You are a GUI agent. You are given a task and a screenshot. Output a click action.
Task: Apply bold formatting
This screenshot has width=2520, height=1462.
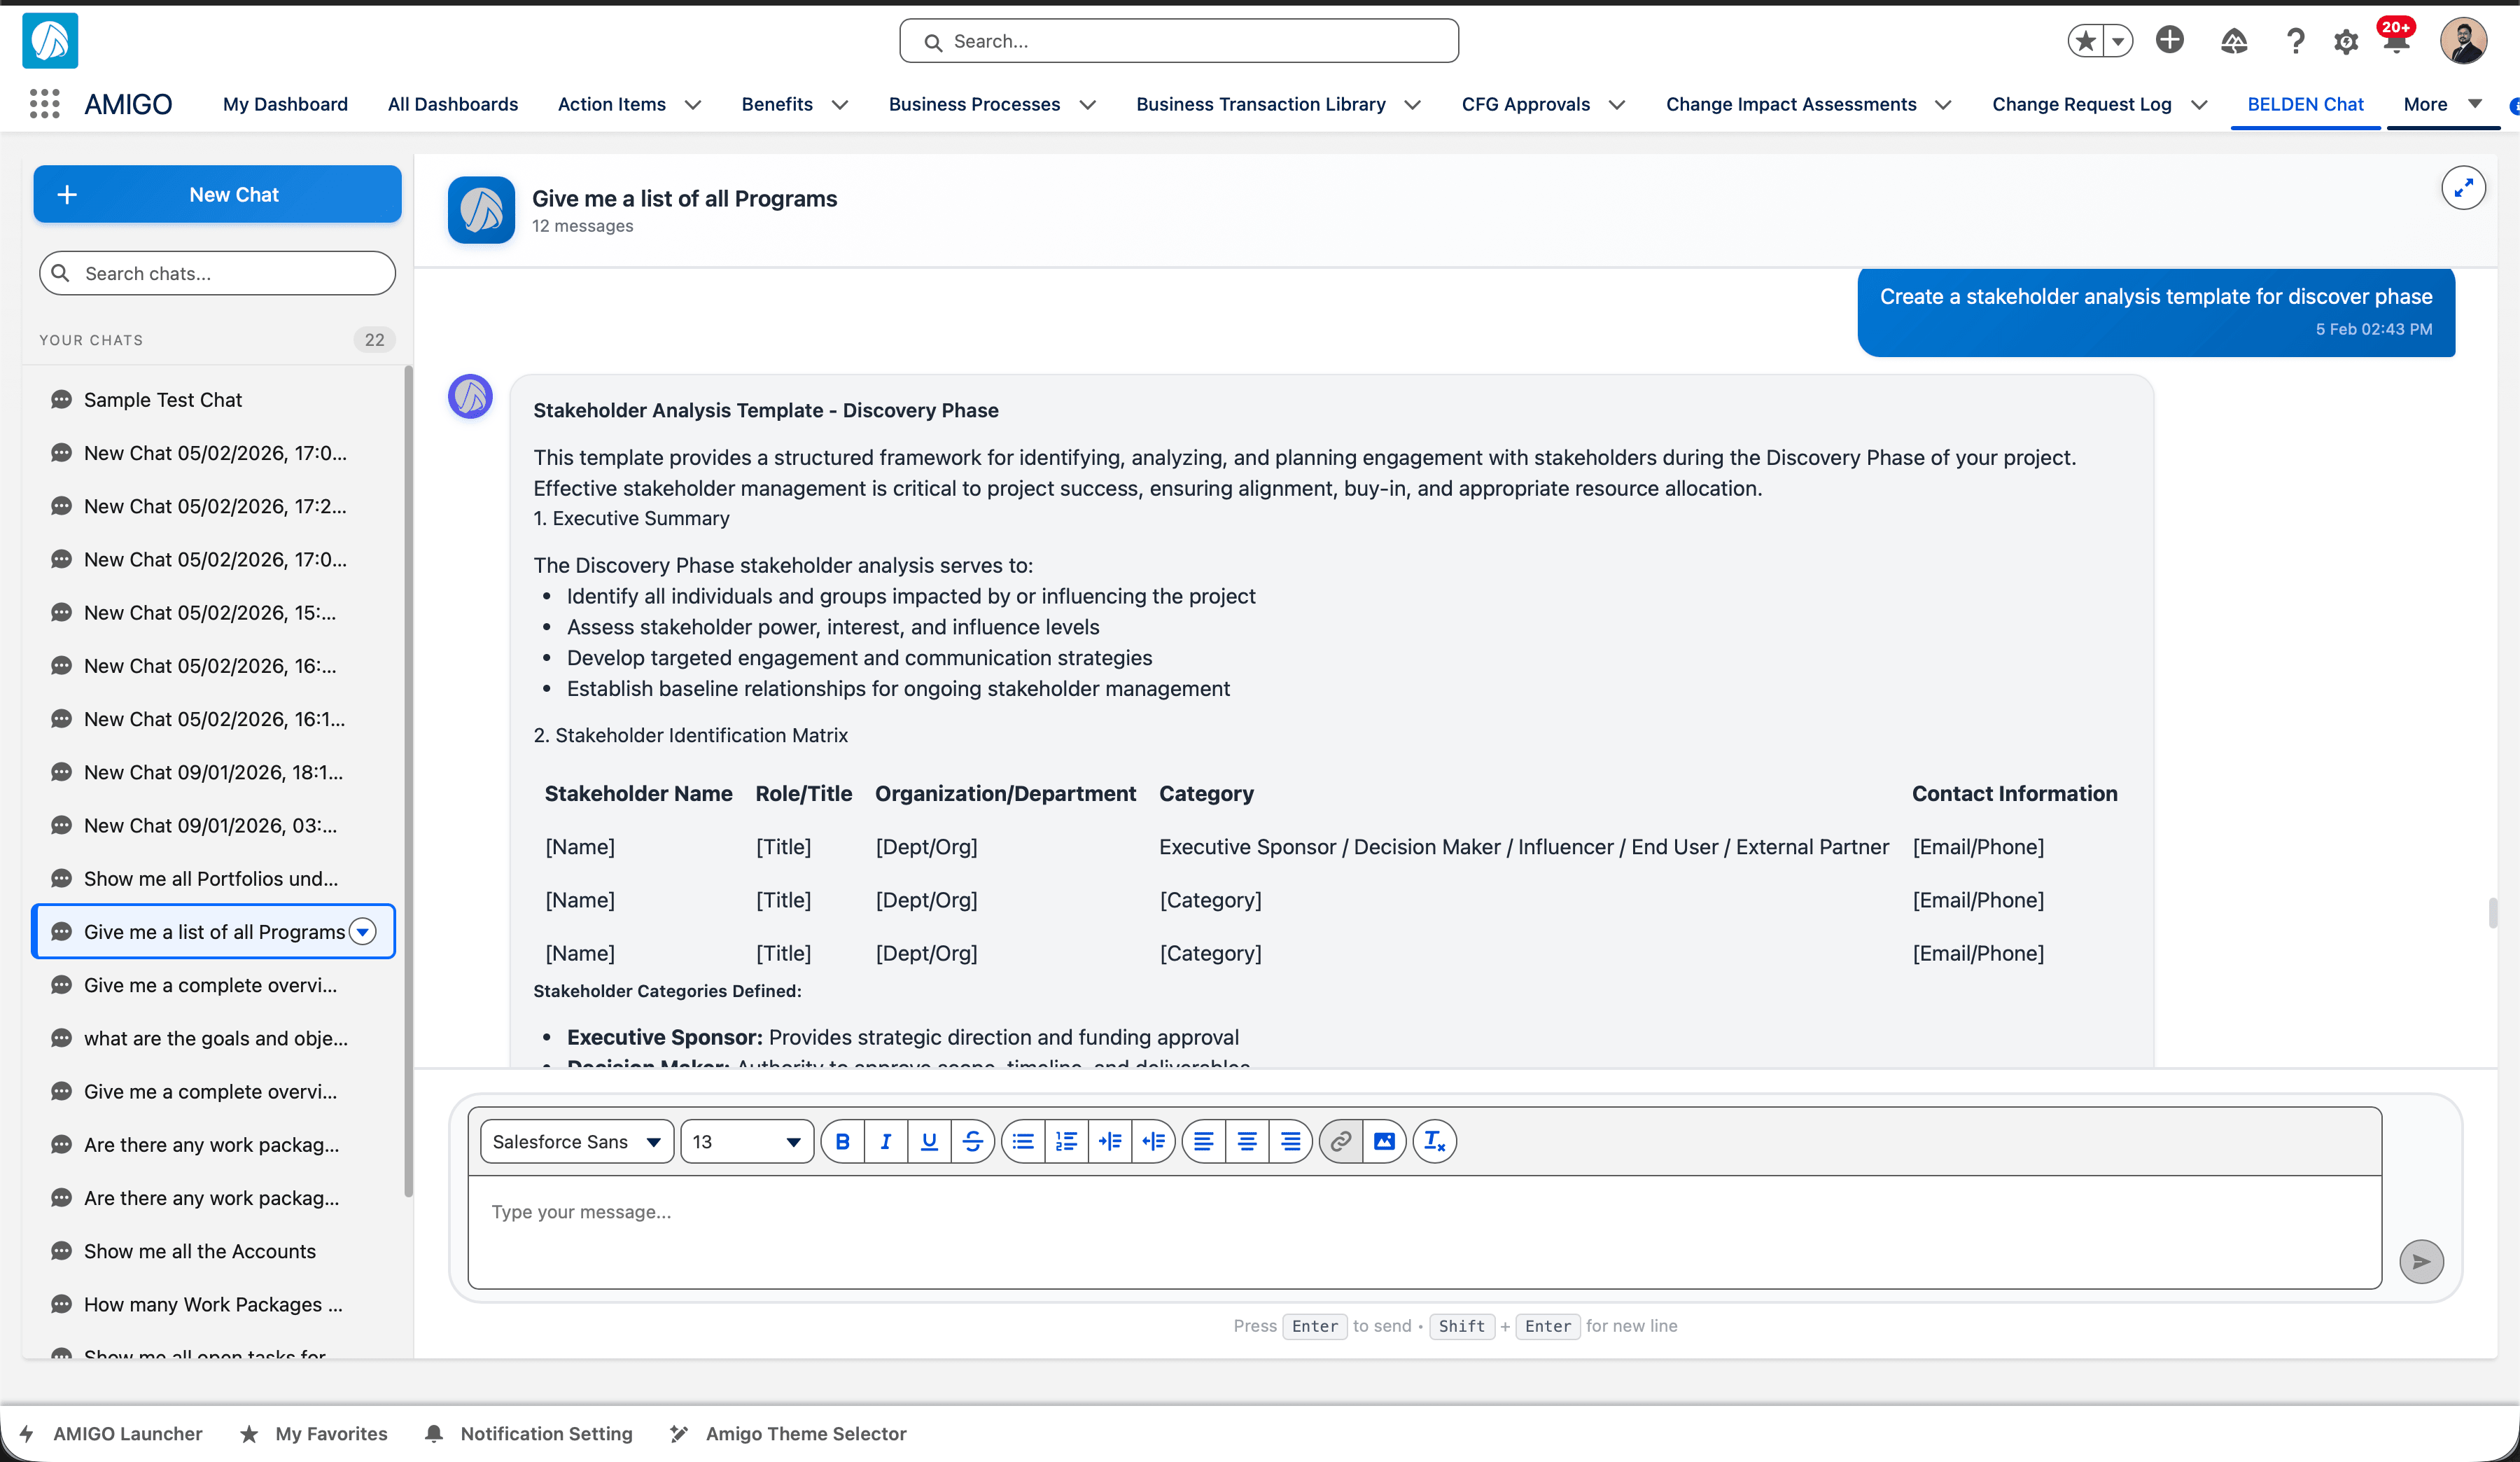[843, 1141]
